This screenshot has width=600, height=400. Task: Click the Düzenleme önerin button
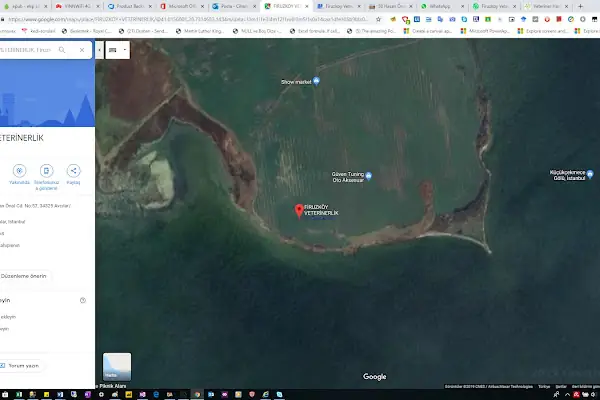[x=24, y=276]
